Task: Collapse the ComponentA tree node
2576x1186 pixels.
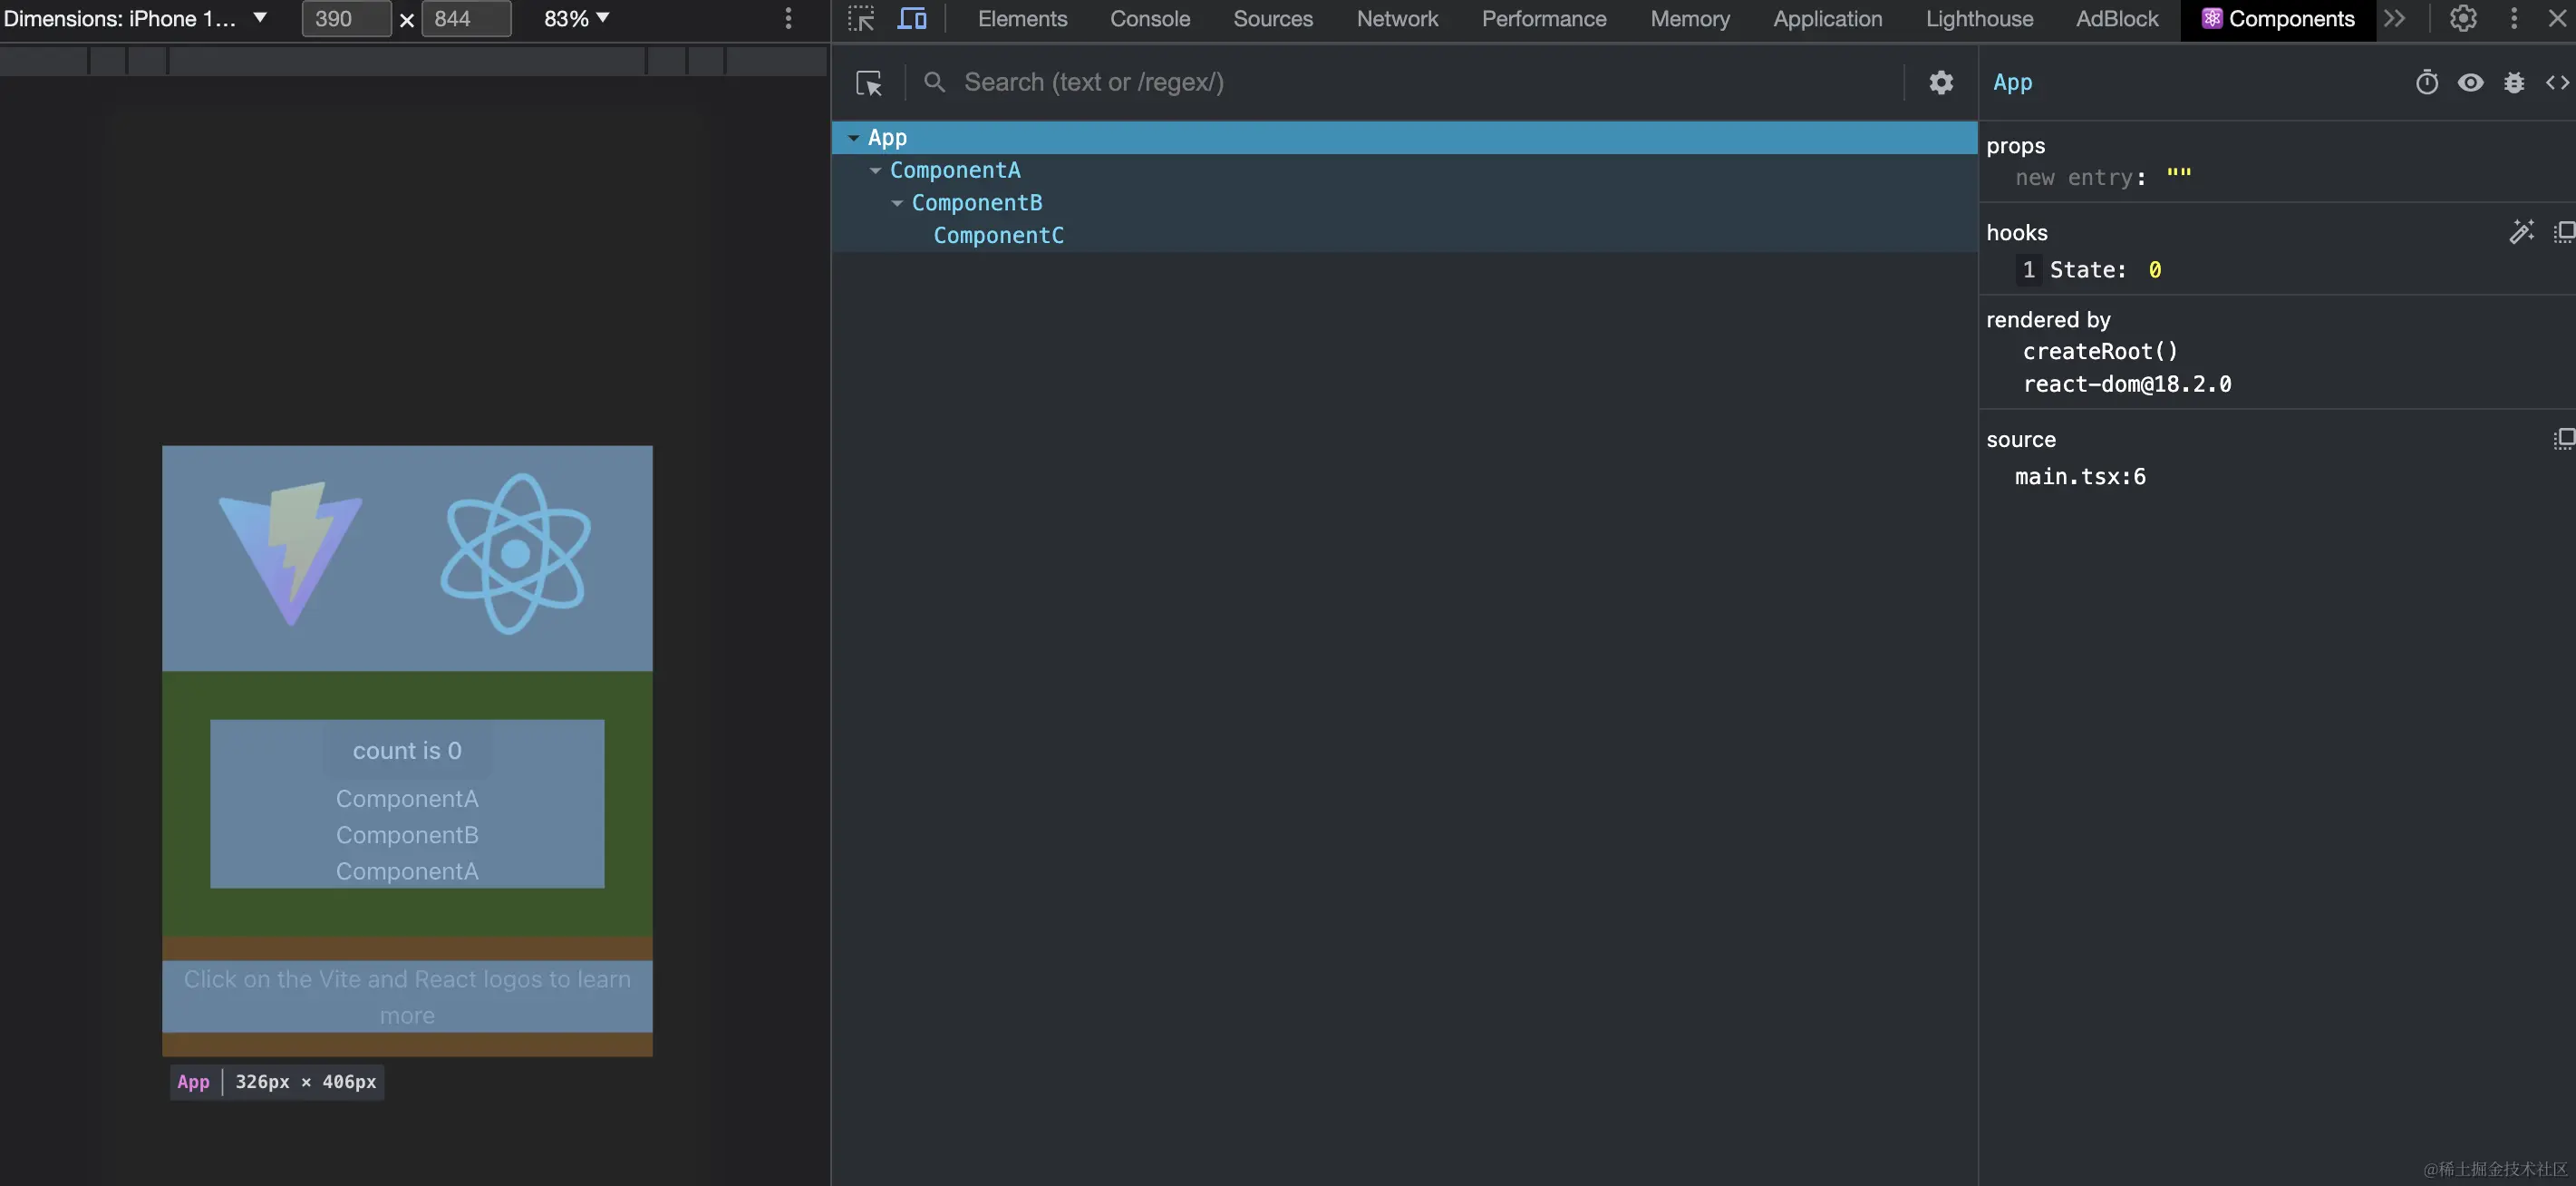Action: tap(875, 171)
